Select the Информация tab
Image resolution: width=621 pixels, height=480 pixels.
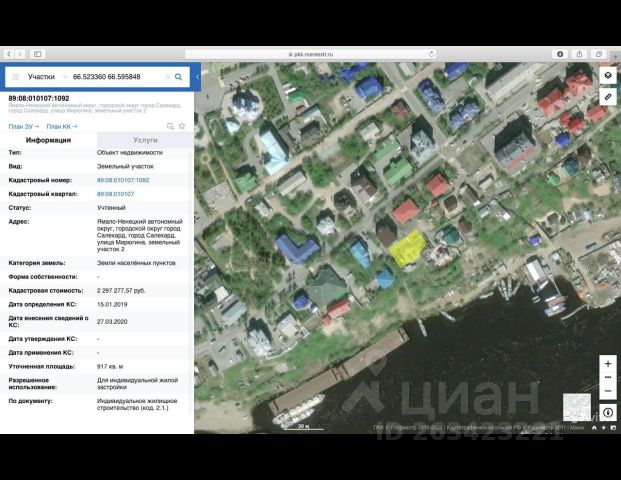click(x=48, y=141)
